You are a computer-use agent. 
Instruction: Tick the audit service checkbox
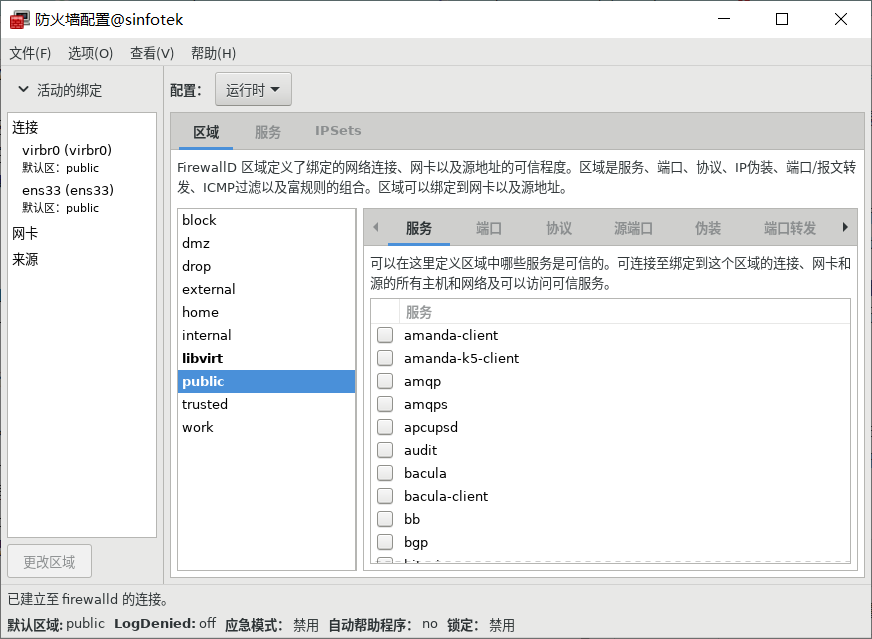point(385,450)
